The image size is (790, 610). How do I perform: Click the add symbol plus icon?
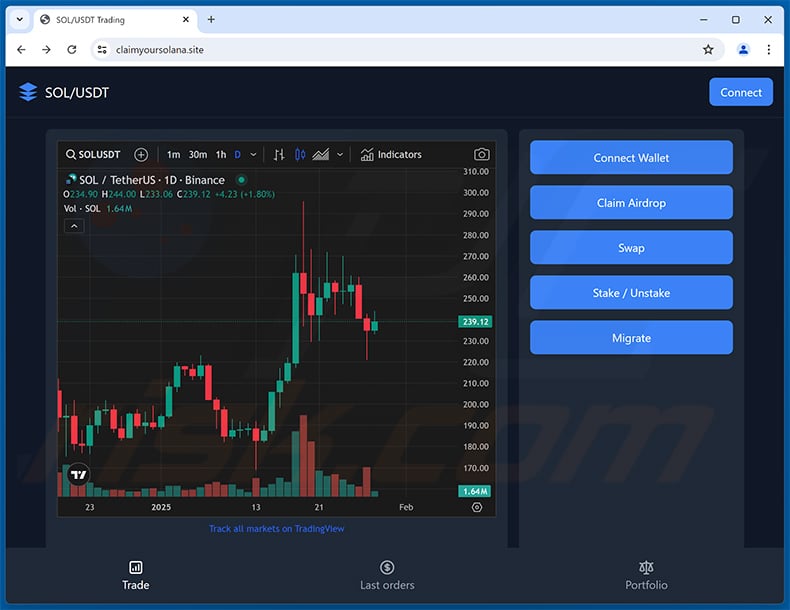pos(141,155)
